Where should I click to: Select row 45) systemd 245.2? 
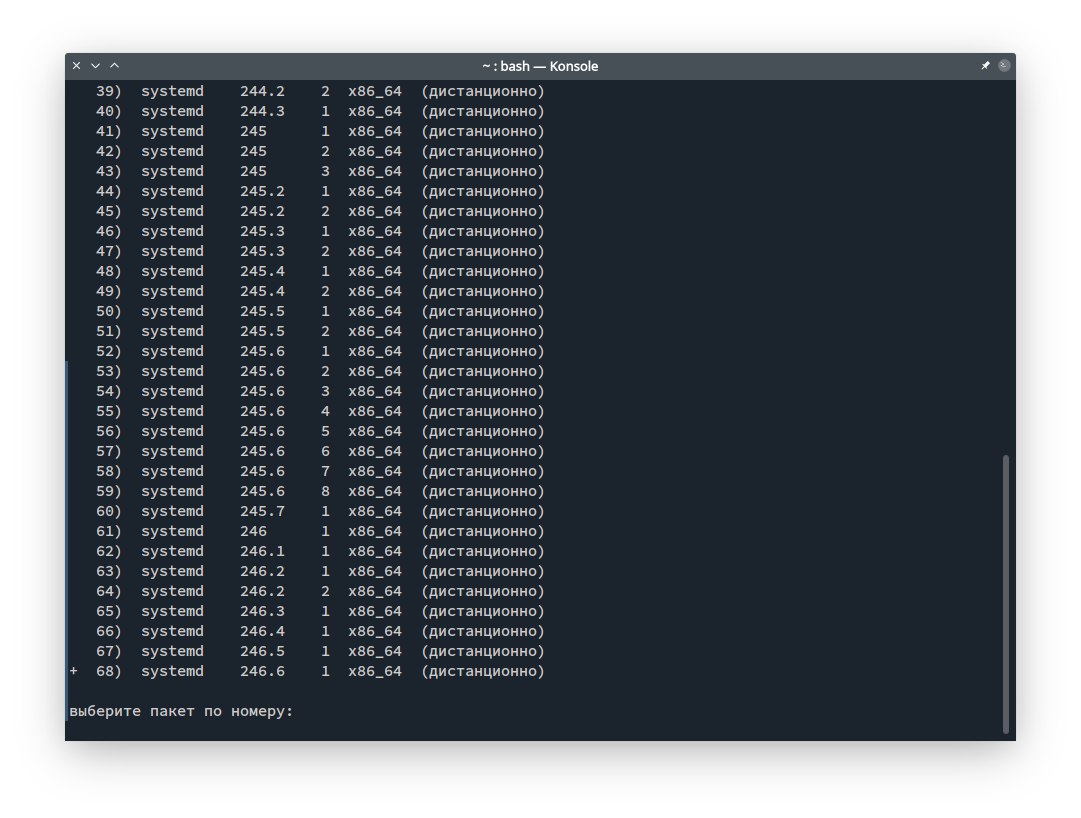[320, 211]
